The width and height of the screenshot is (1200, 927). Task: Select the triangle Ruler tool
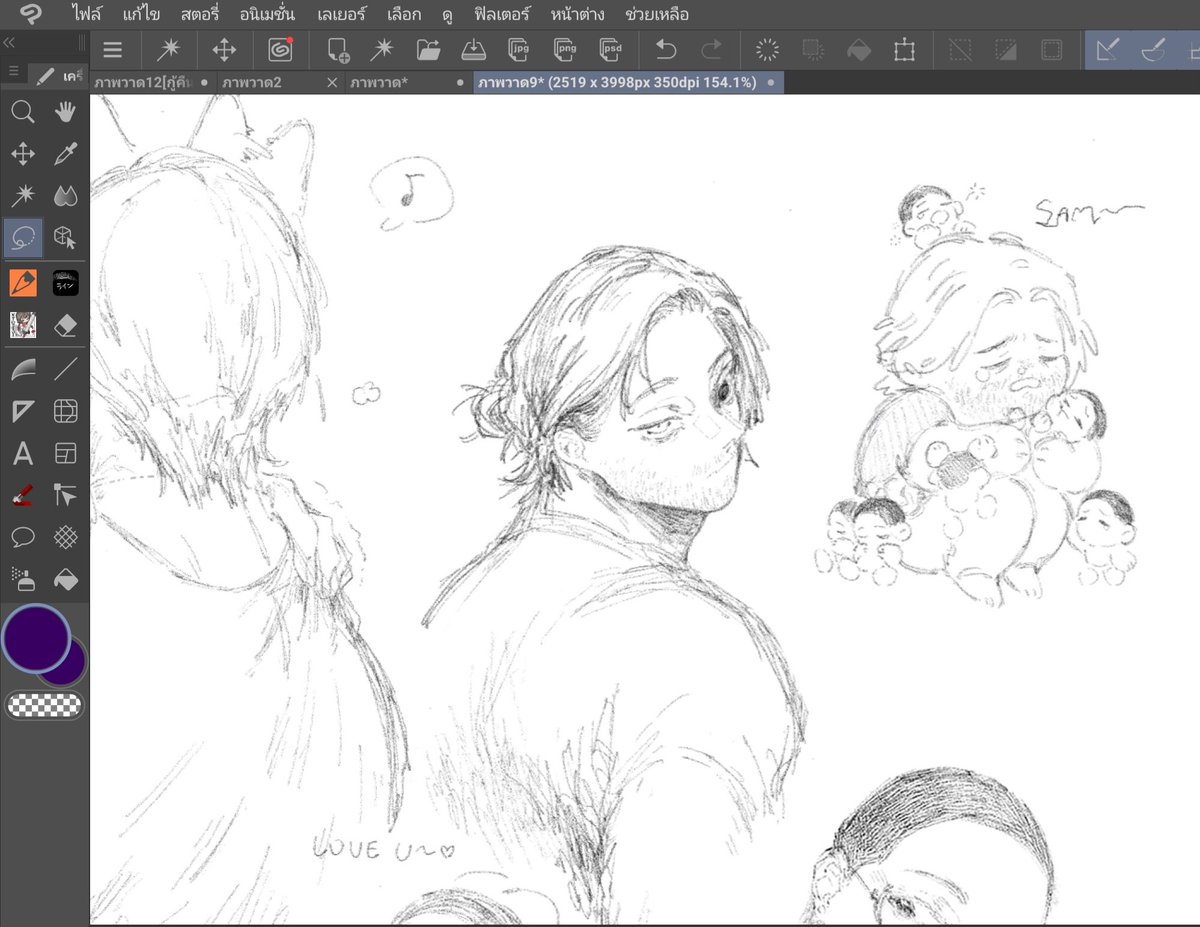(23, 412)
